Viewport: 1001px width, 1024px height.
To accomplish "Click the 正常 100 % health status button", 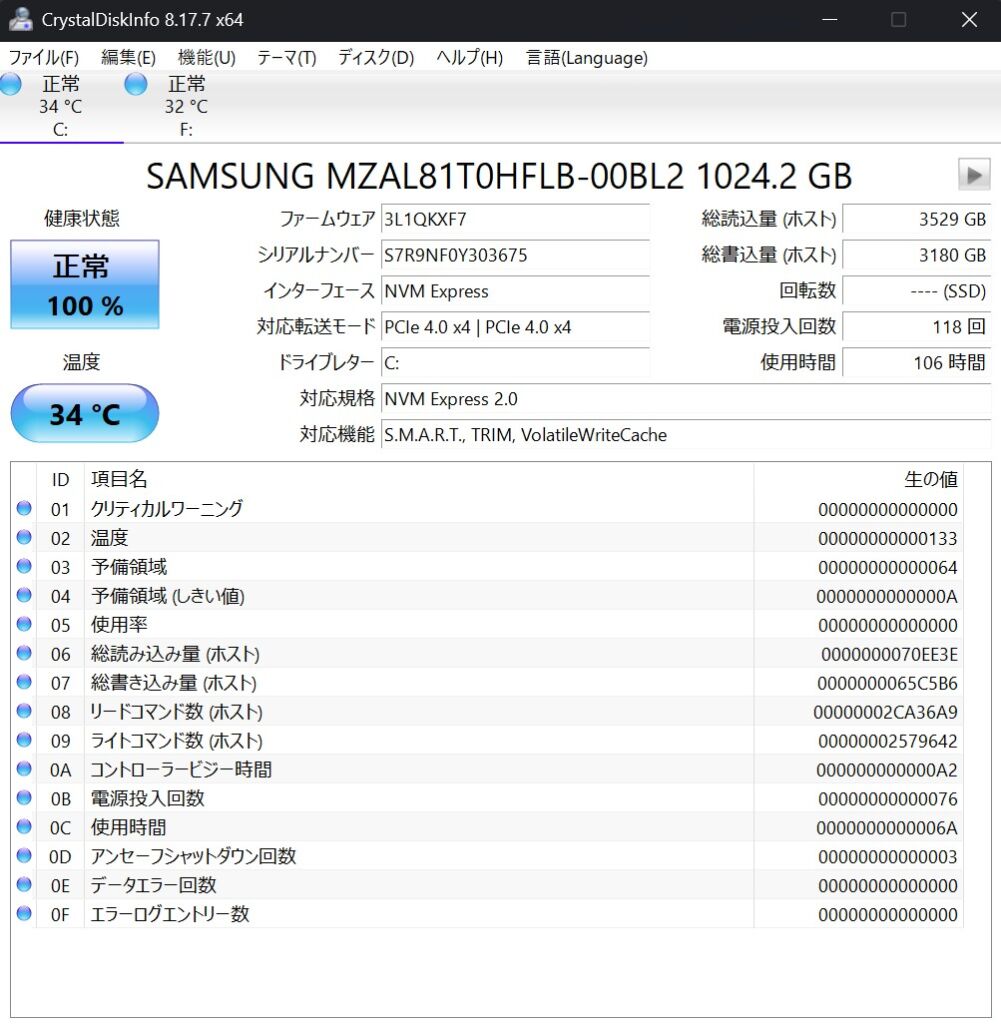I will (x=85, y=285).
